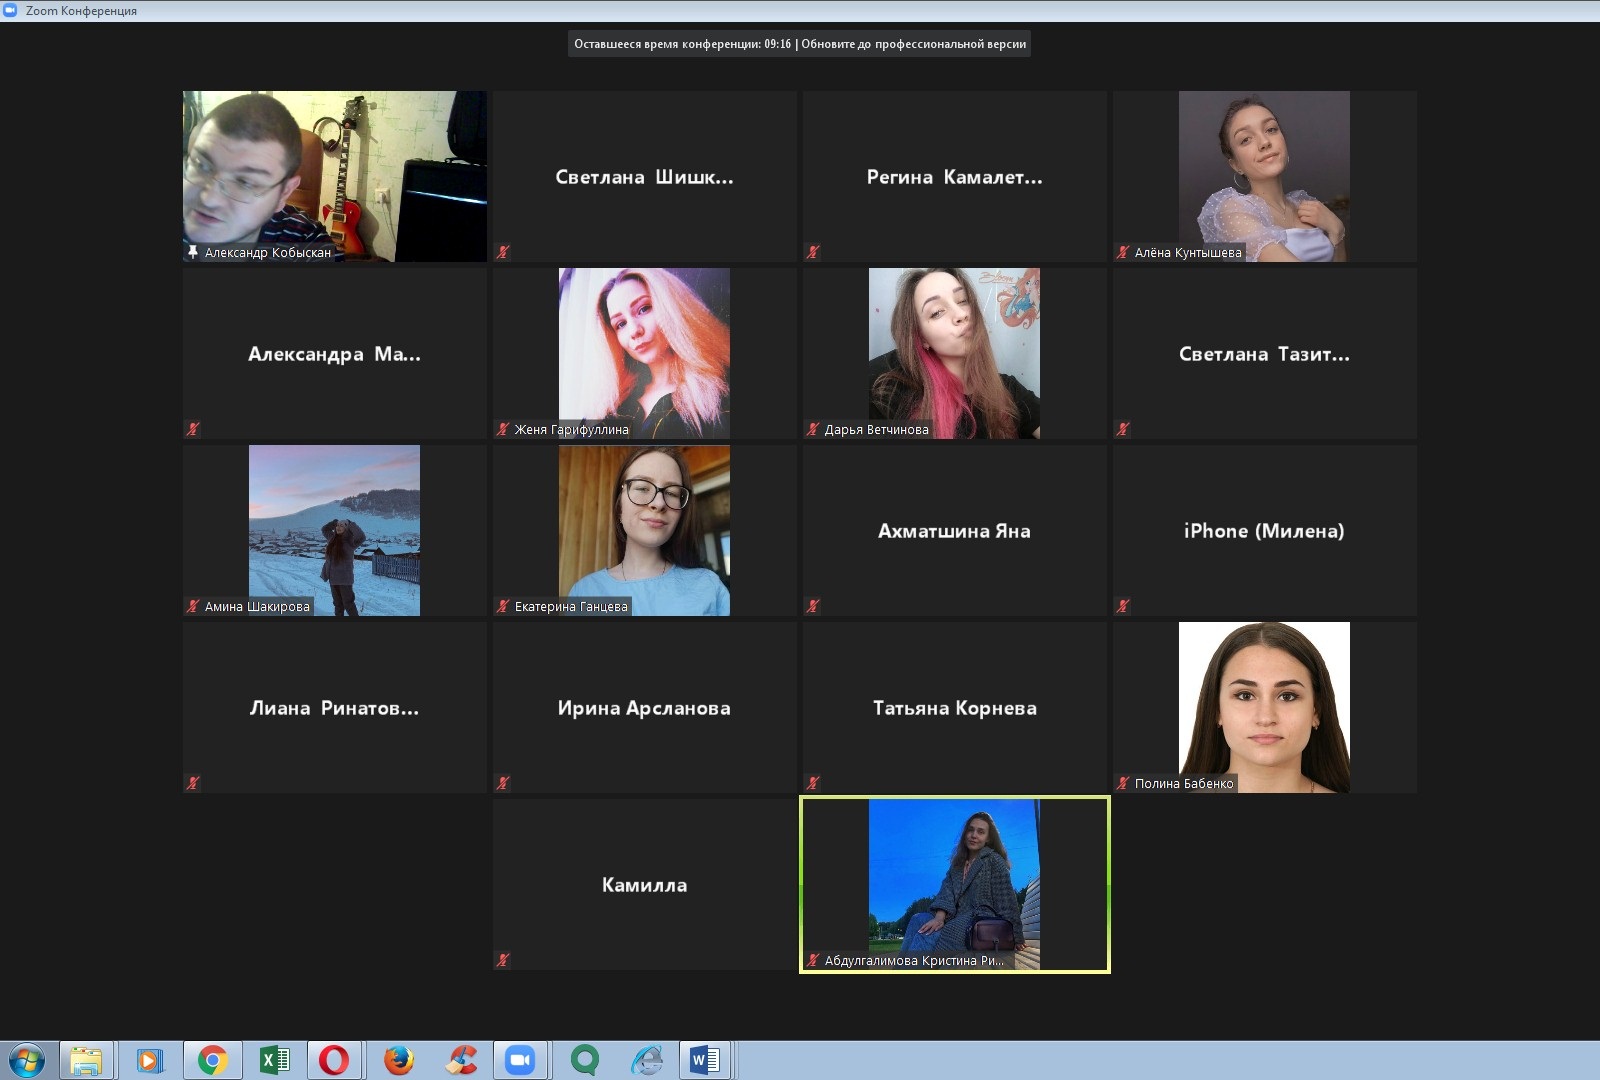1600x1080 pixels.
Task: Open Opera browser in the taskbar
Action: pyautogui.click(x=334, y=1060)
